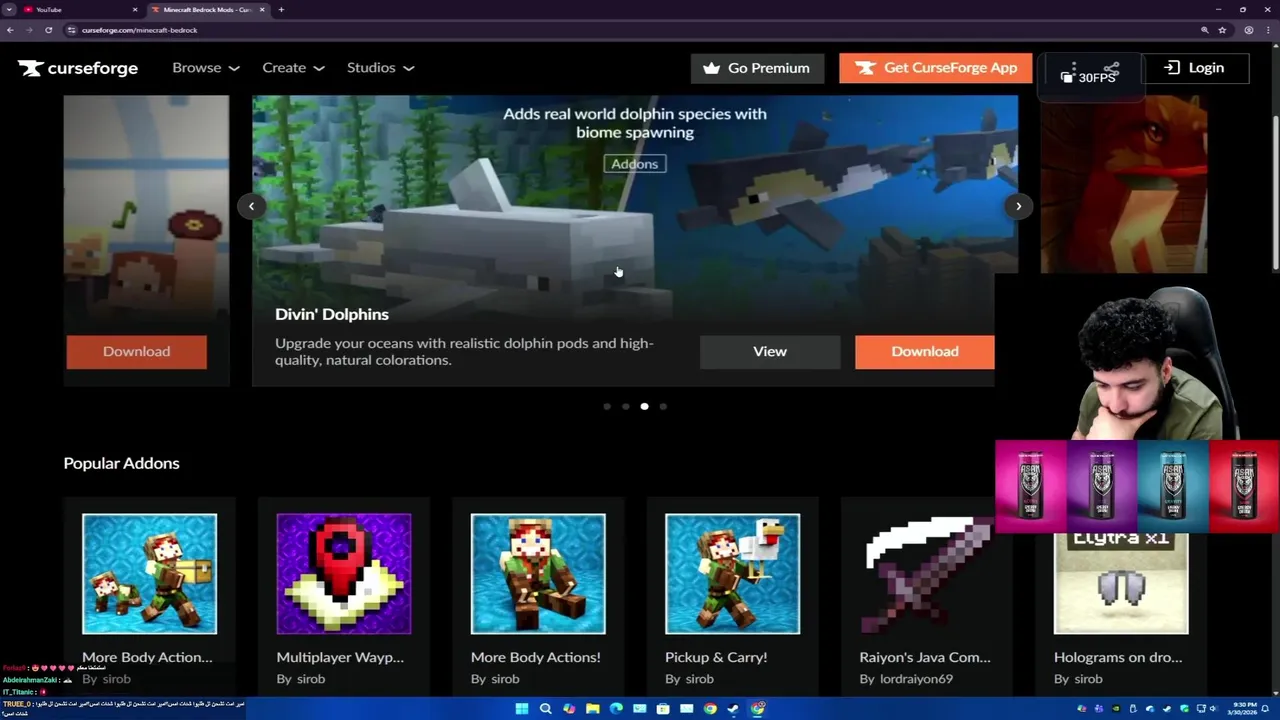The height and width of the screenshot is (720, 1280).
Task: Open the Pickup & Carry! addon thumbnail
Action: coord(732,574)
